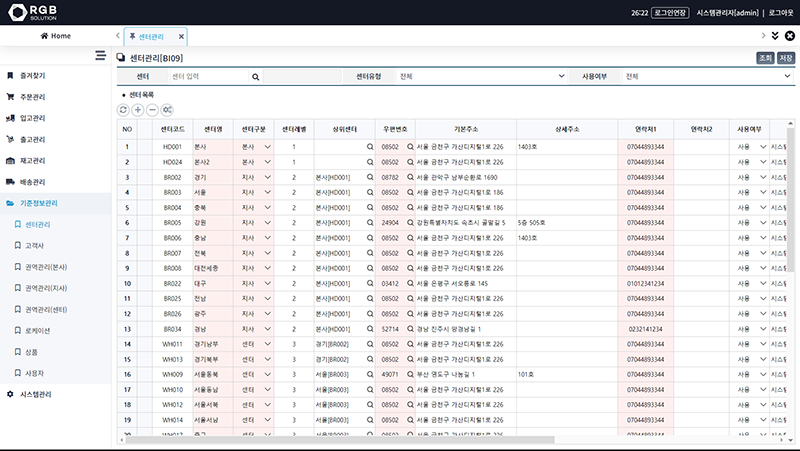Select 권역관리(센터) submenu item
This screenshot has height=451, width=800.
coord(46,310)
